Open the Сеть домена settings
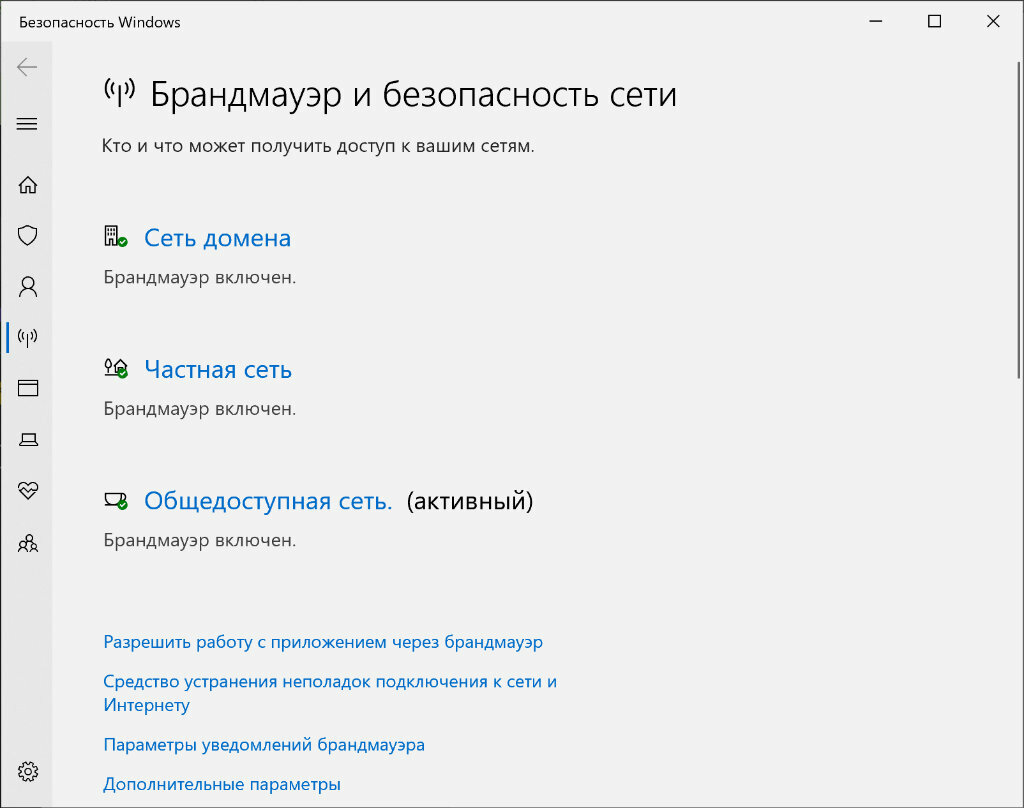The height and width of the screenshot is (808, 1024). pyautogui.click(x=217, y=238)
